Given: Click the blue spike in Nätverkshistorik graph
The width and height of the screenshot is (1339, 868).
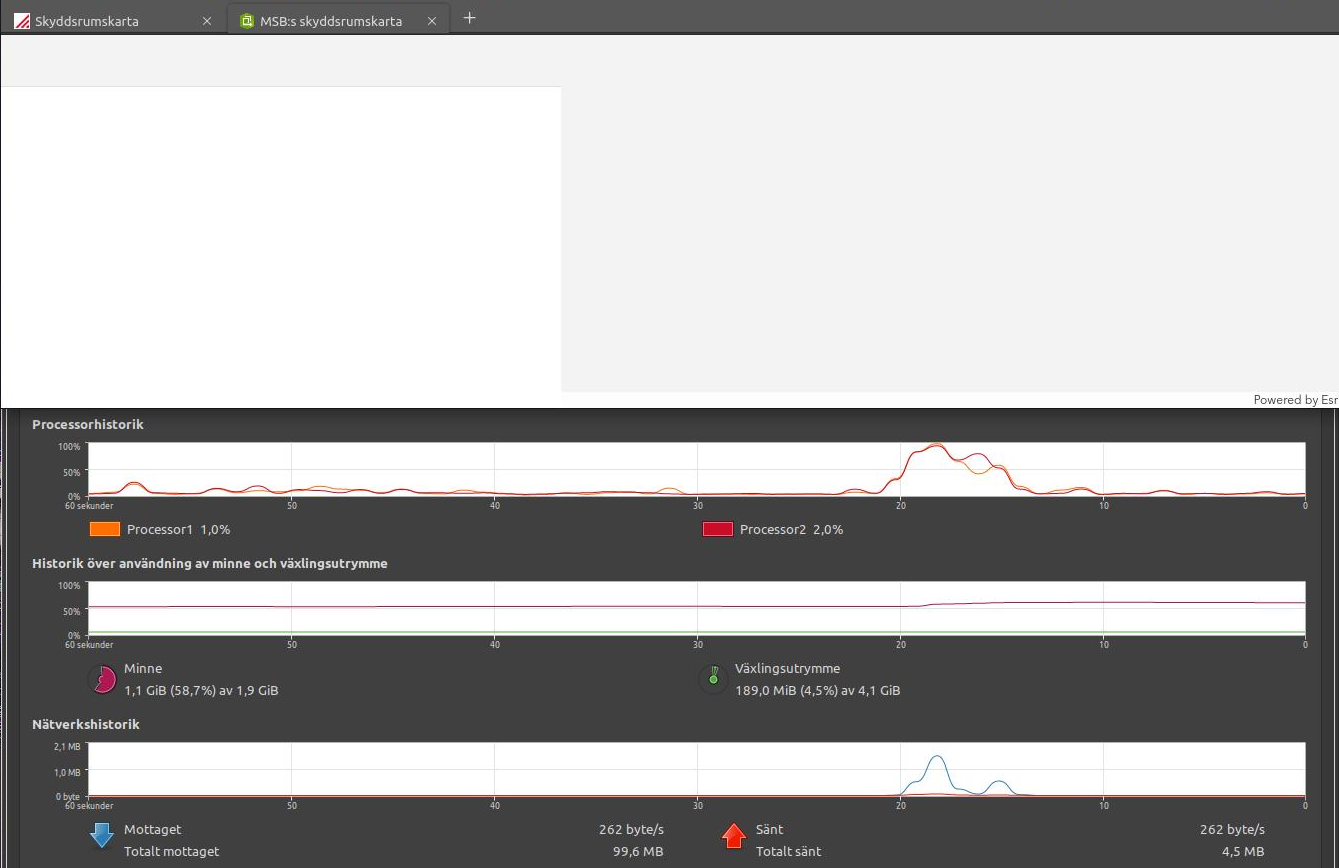Looking at the screenshot, I should pos(936,762).
